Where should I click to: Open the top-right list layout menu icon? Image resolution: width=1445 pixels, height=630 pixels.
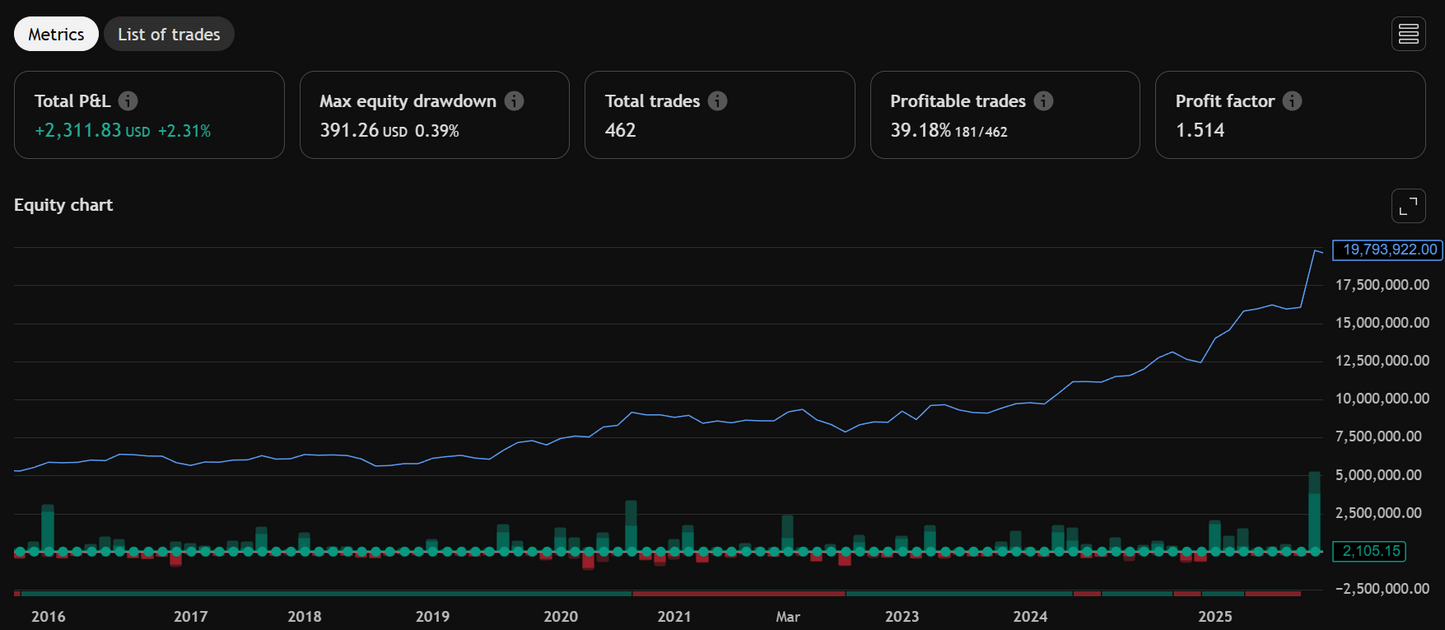[x=1408, y=34]
